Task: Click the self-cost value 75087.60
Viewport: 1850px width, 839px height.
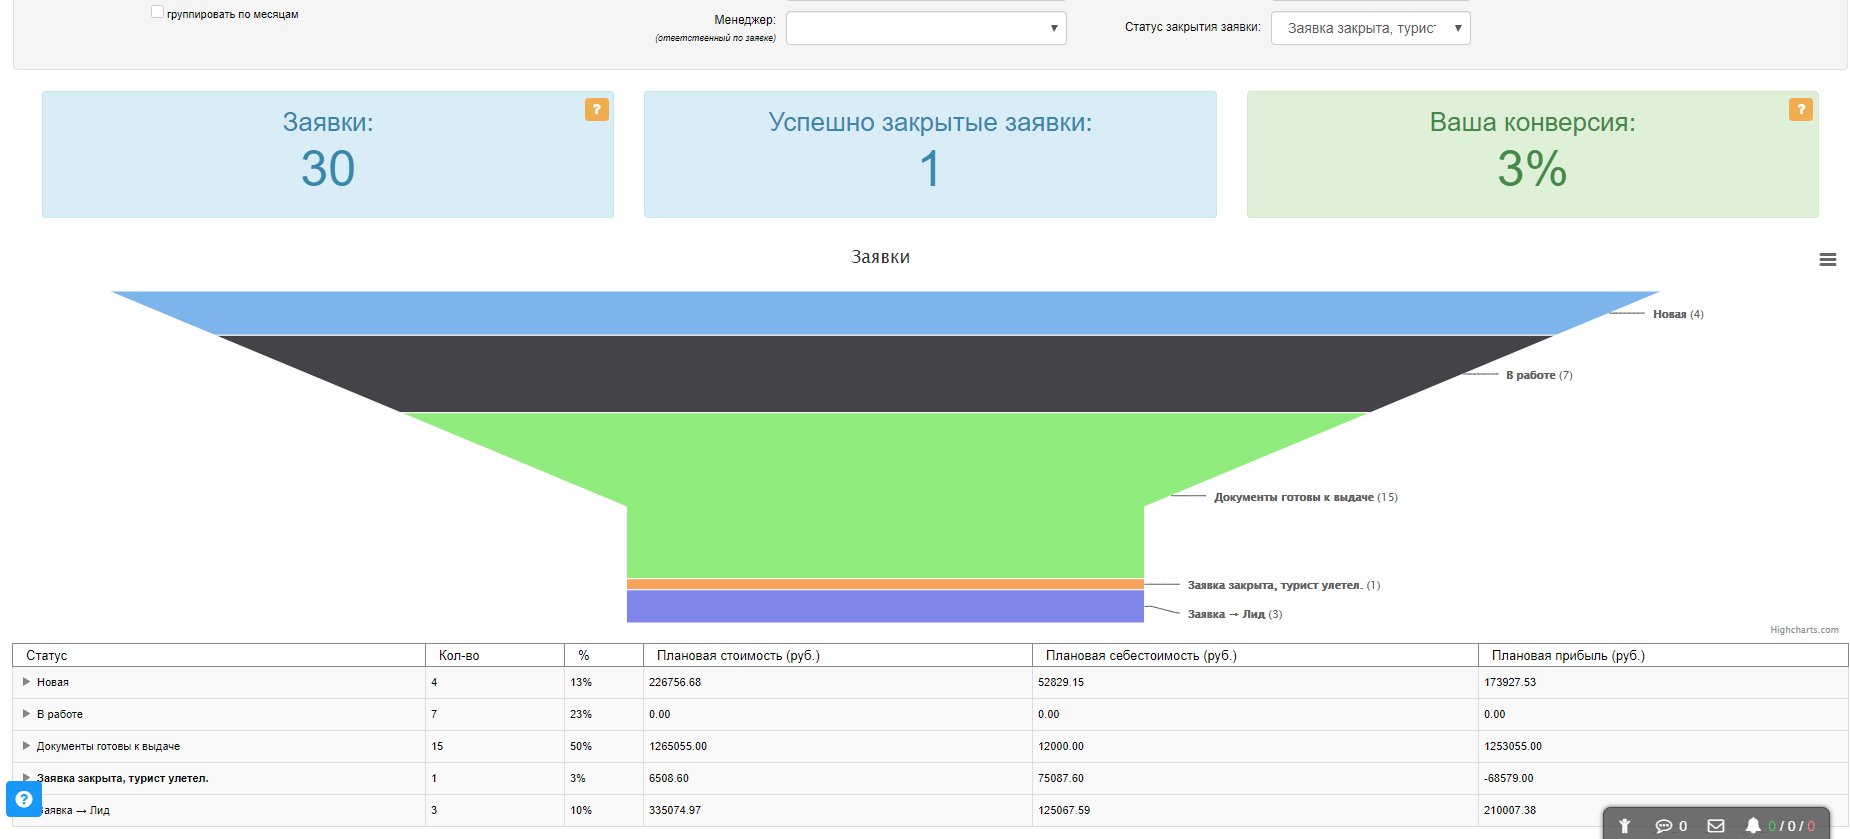Action: (x=1061, y=778)
